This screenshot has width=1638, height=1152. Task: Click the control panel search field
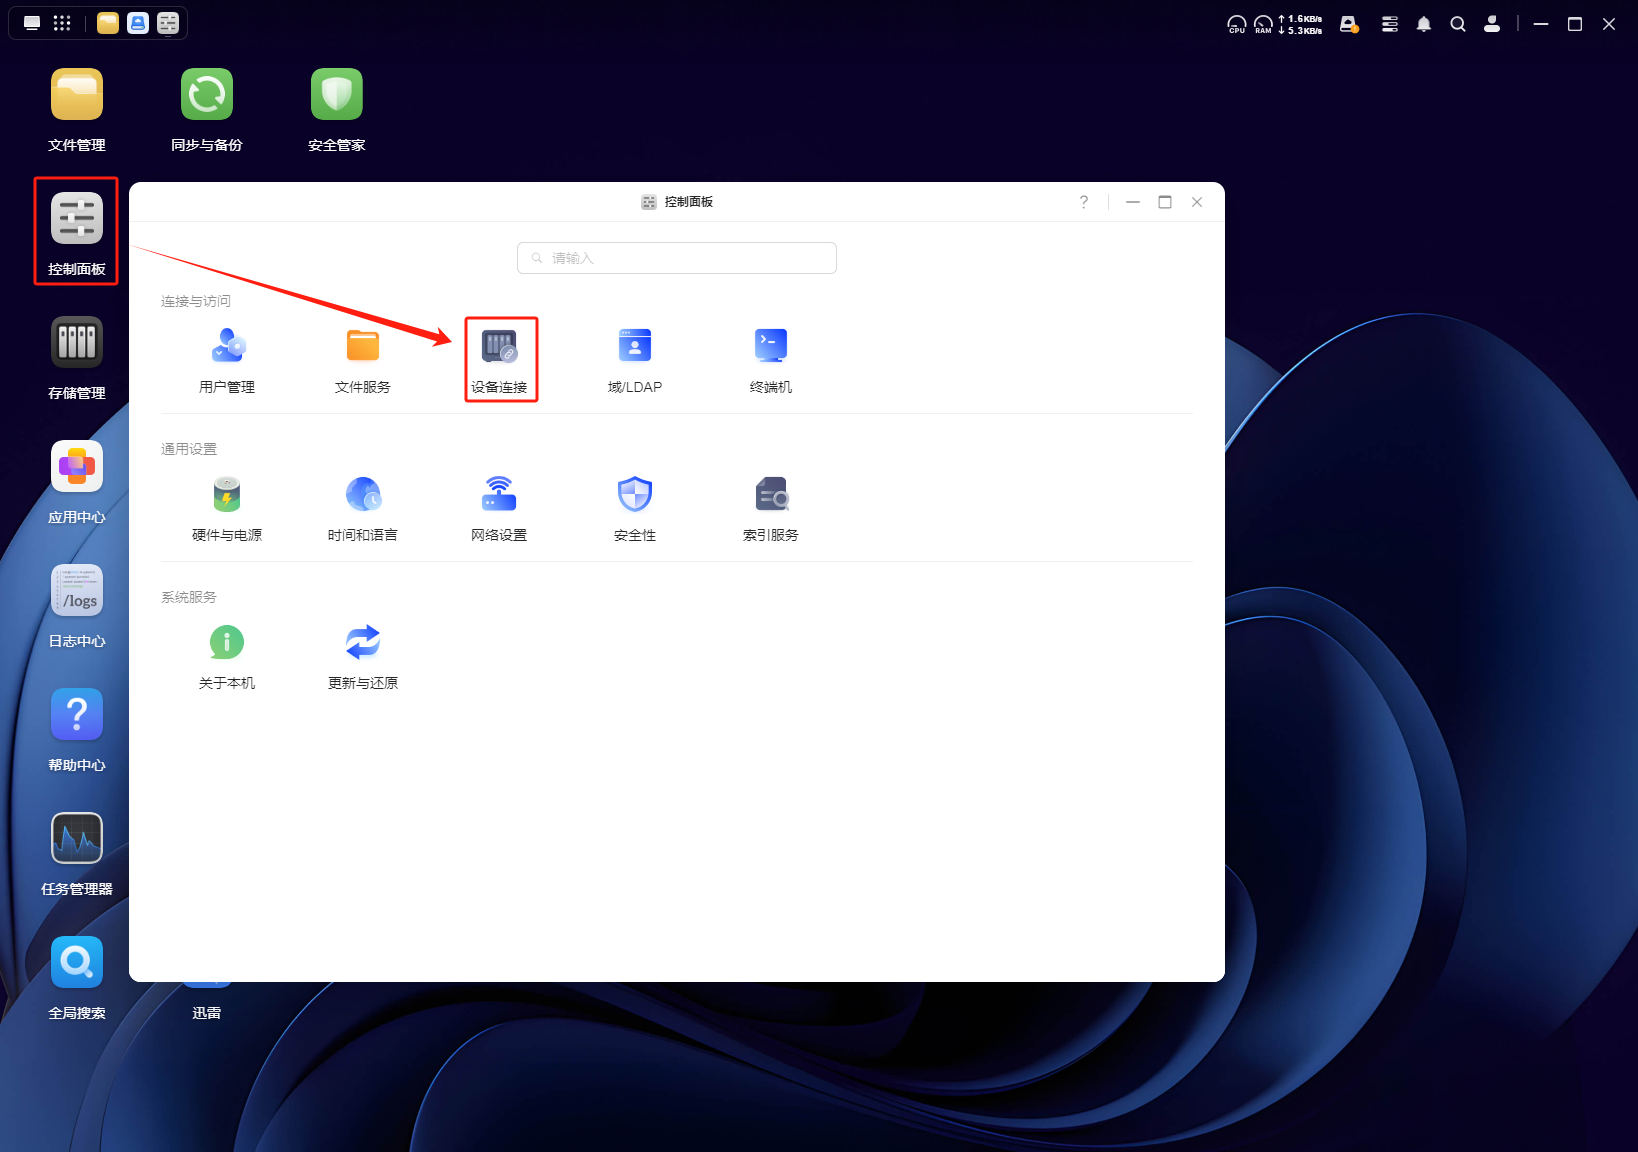[677, 258]
